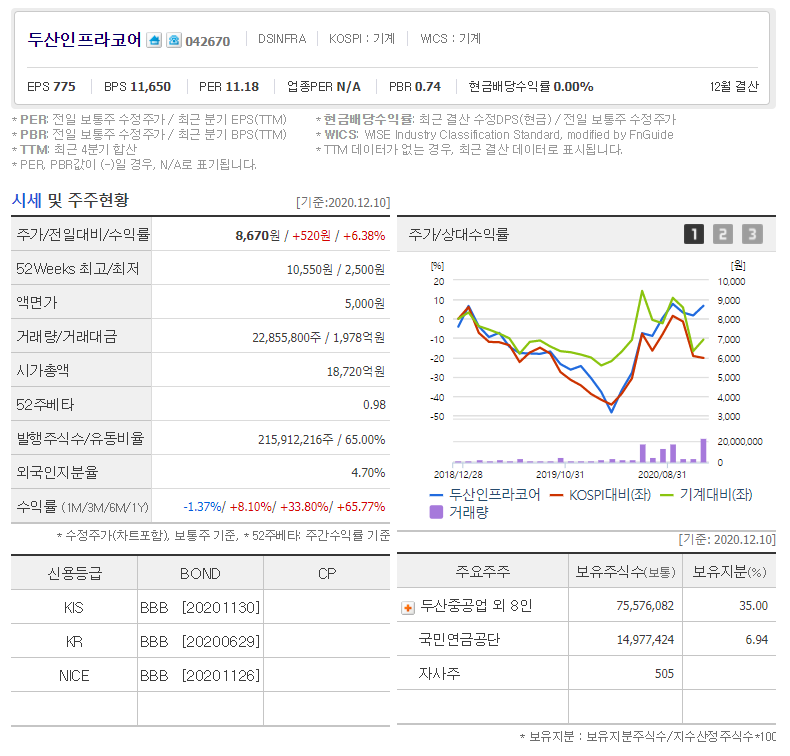The height and width of the screenshot is (756, 790).
Task: Select the 75,576,082 shares value
Action: pyautogui.click(x=645, y=606)
